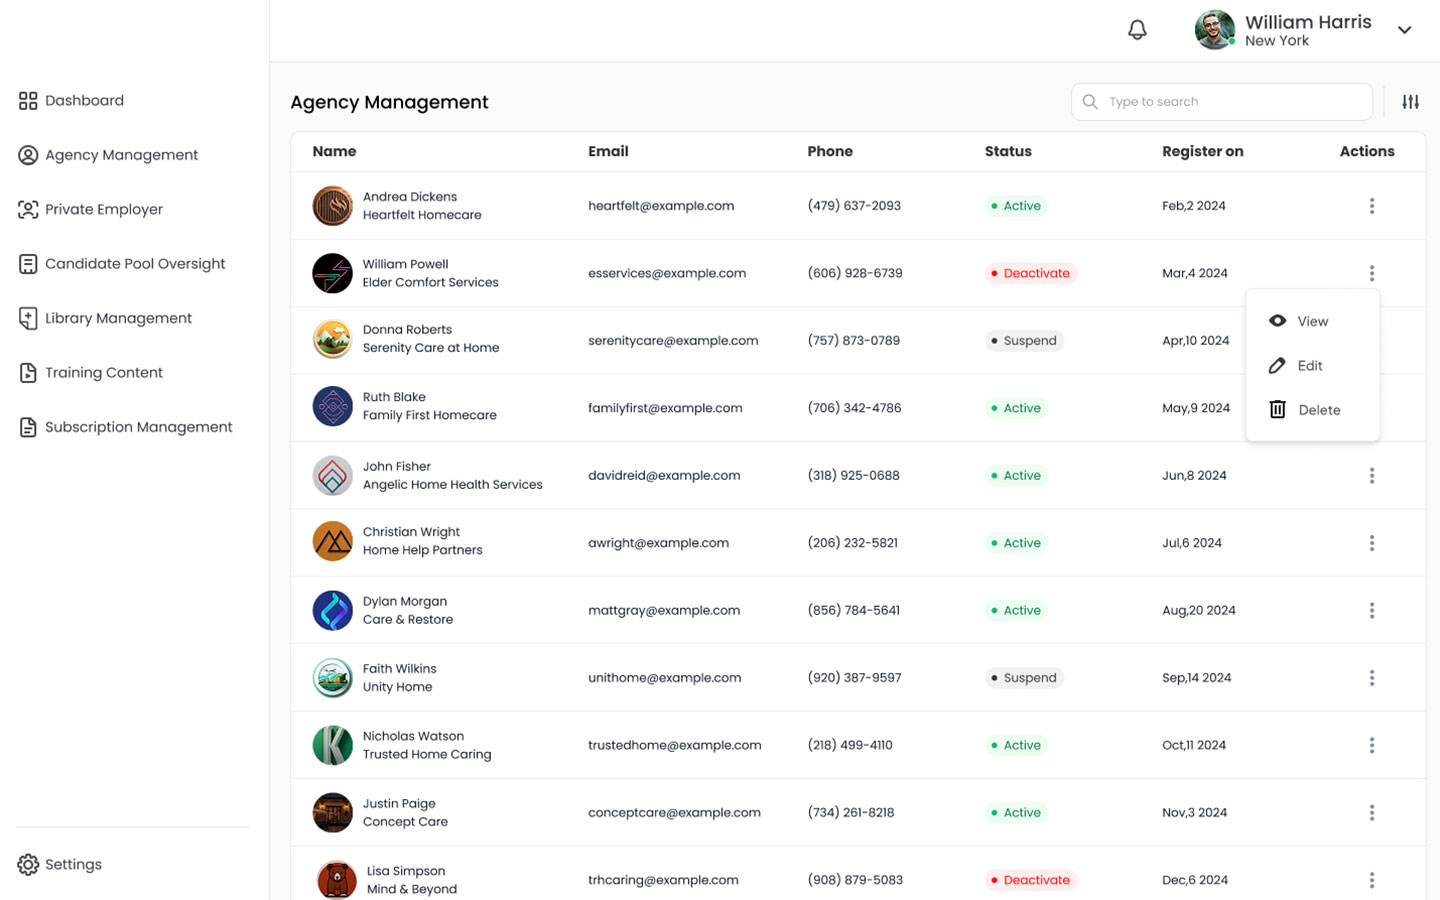The height and width of the screenshot is (900, 1440).
Task: Click the Status column header
Action: coord(1008,152)
